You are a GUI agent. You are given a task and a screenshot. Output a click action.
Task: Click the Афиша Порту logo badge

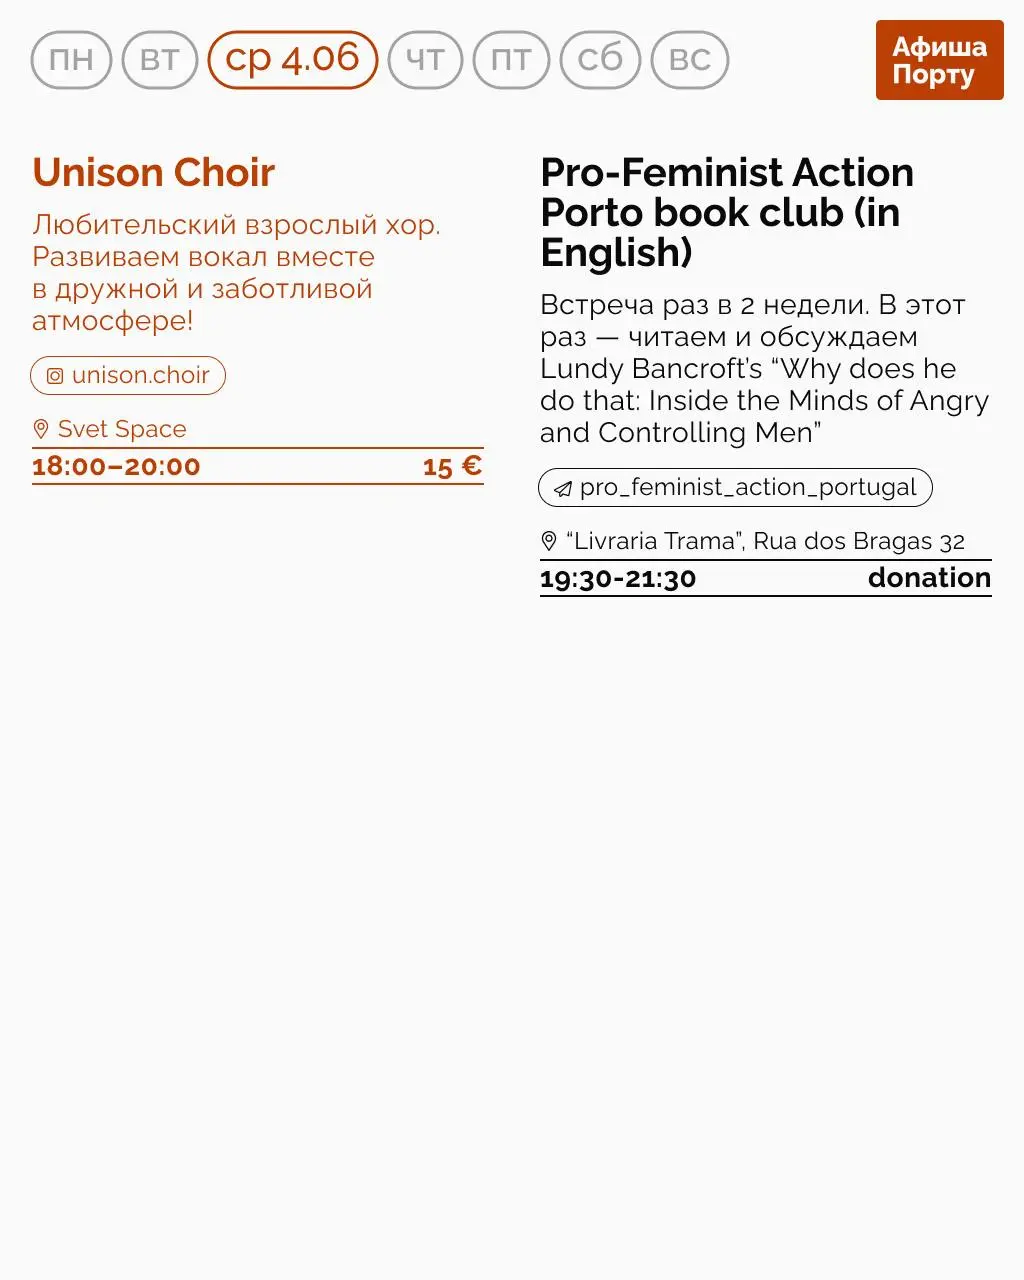click(x=939, y=60)
